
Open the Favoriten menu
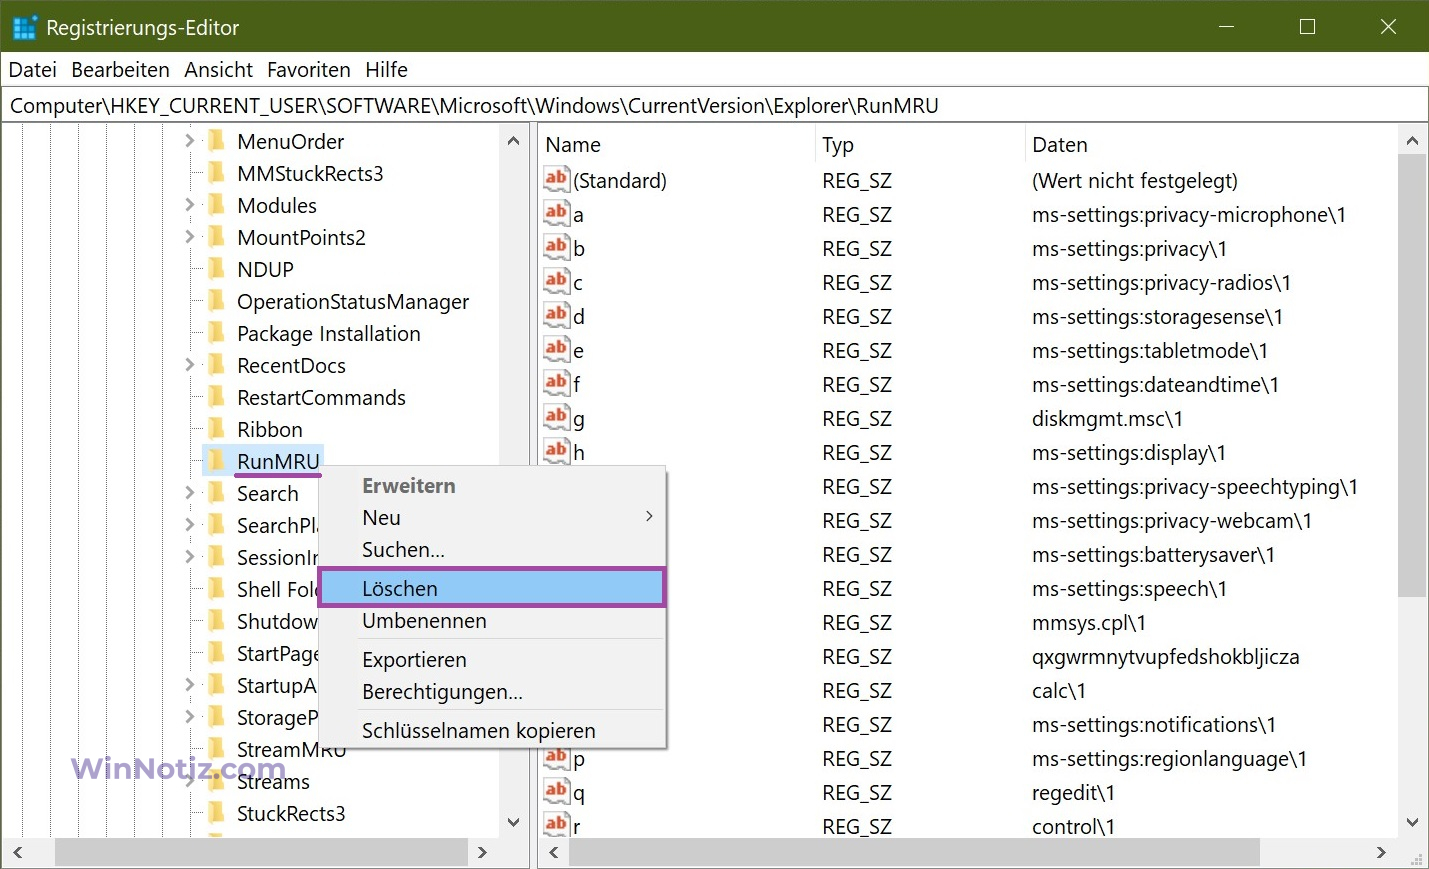[308, 69]
